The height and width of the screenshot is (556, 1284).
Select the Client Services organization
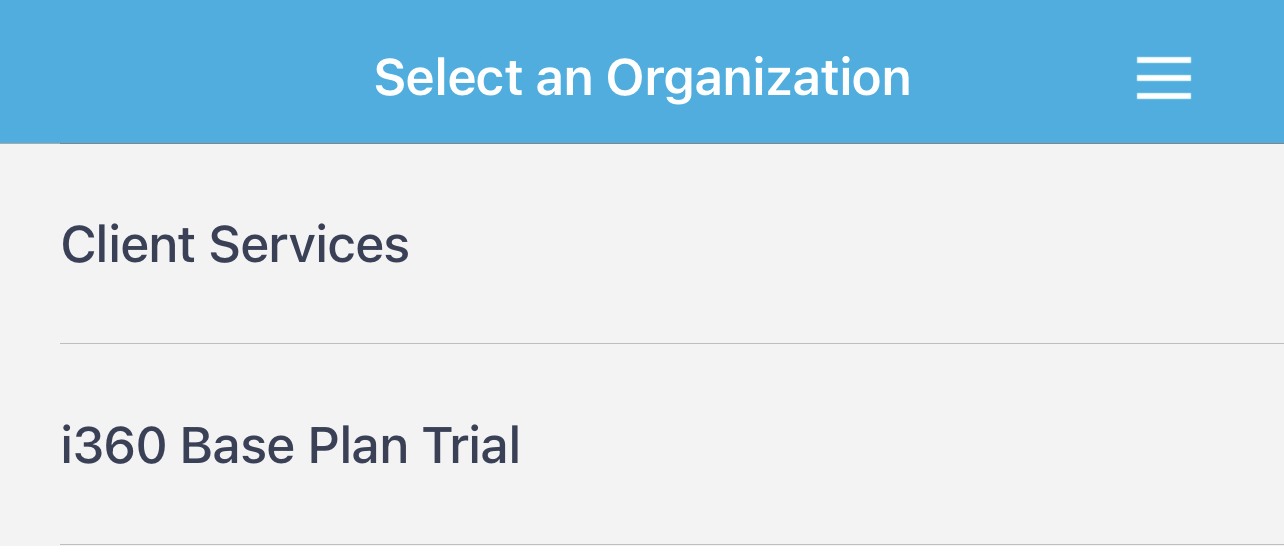coord(236,245)
